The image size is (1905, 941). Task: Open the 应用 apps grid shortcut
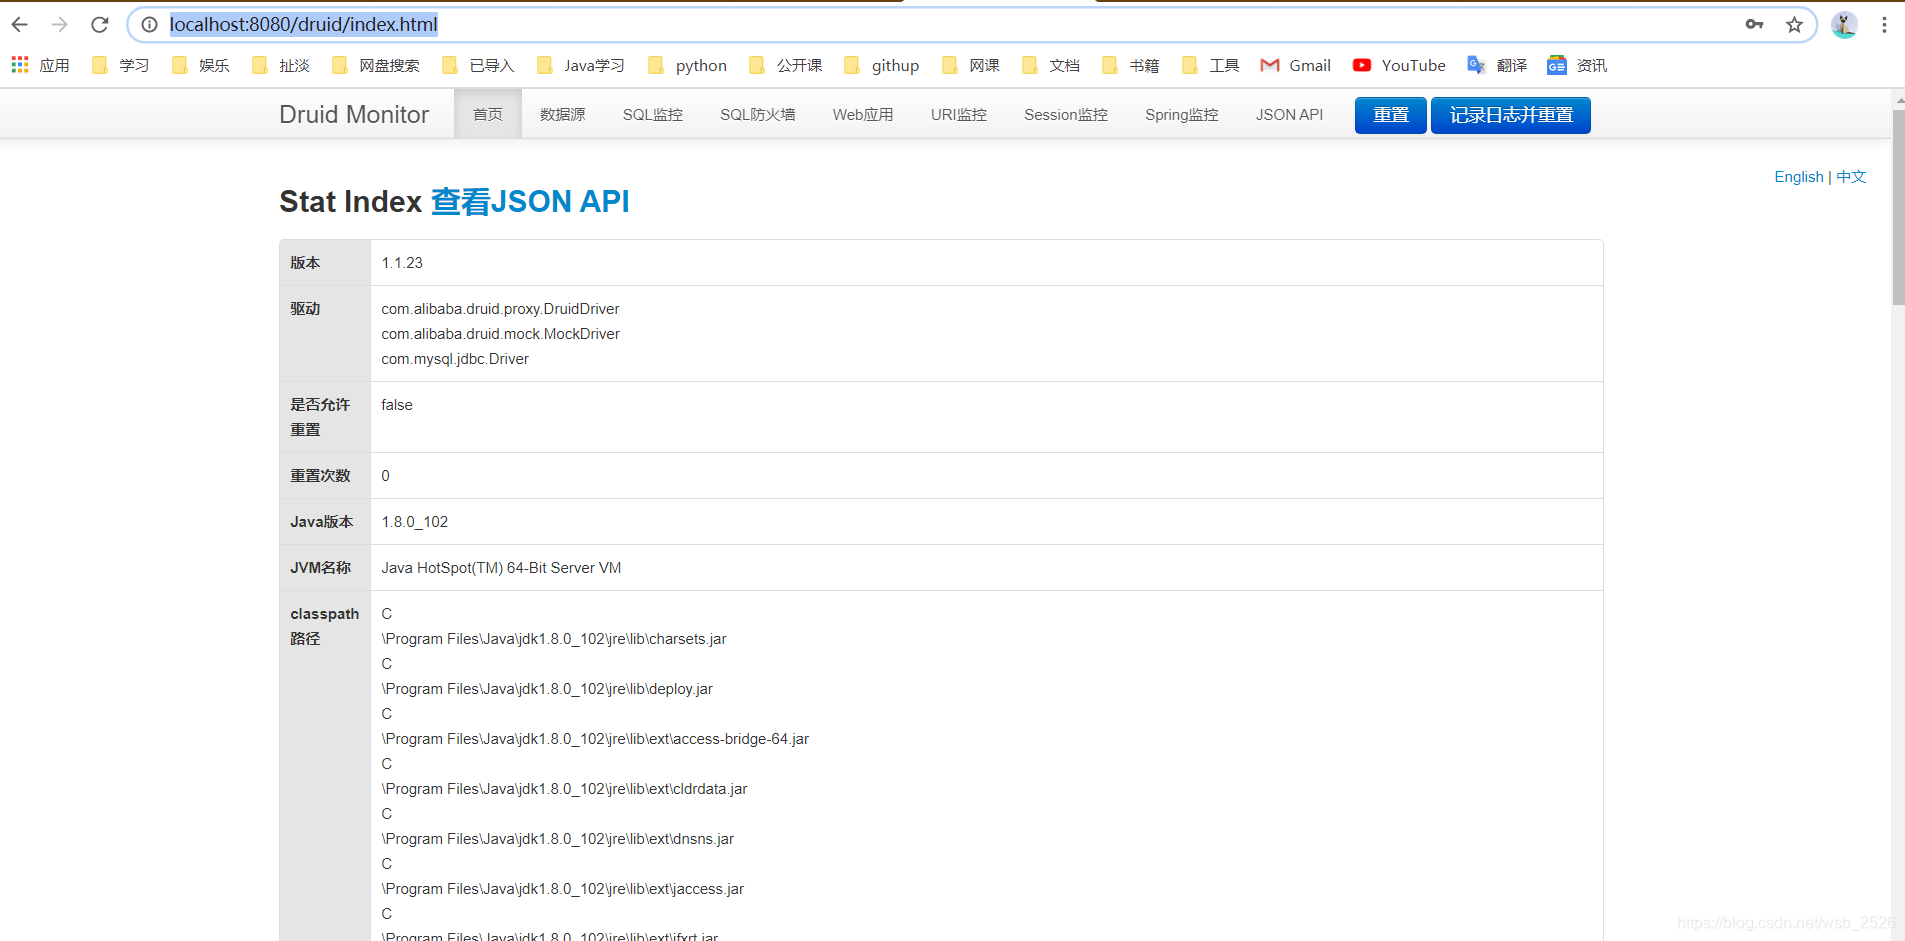pyautogui.click(x=41, y=65)
